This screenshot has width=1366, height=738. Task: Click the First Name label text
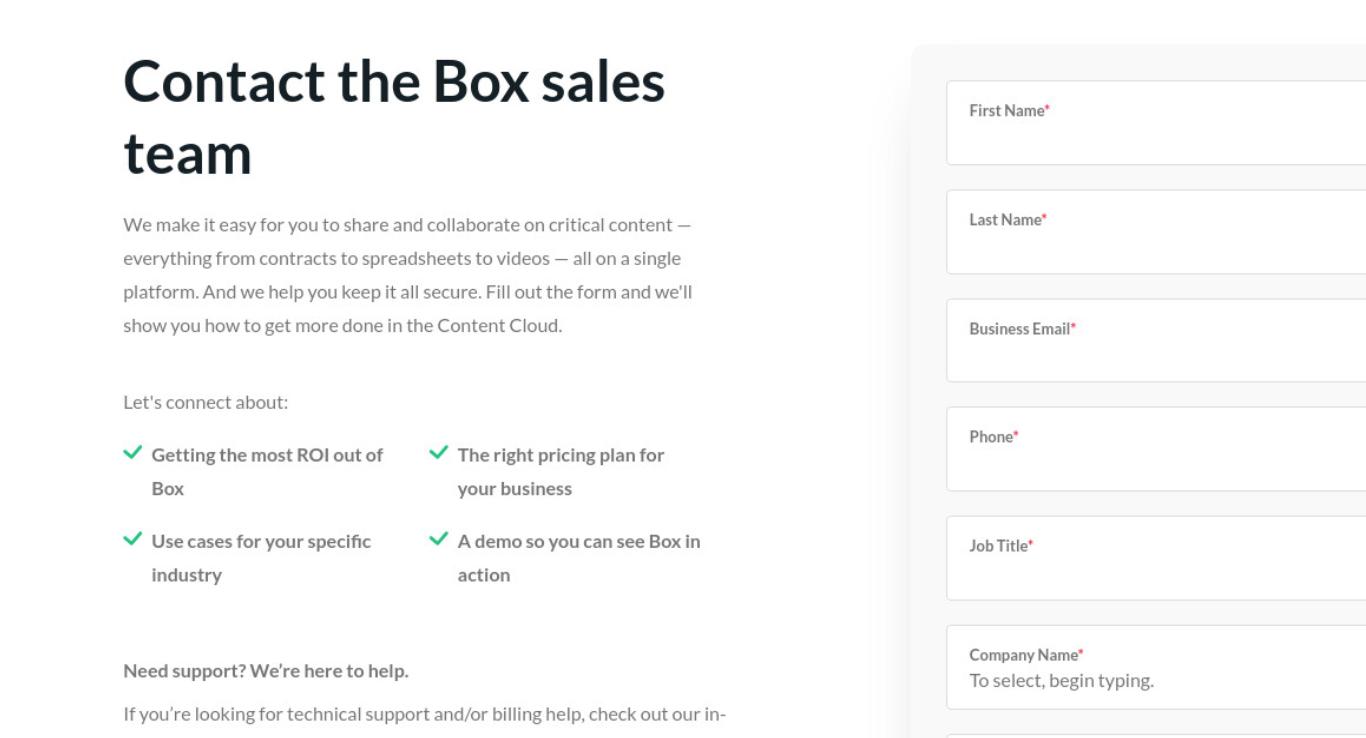[1009, 111]
